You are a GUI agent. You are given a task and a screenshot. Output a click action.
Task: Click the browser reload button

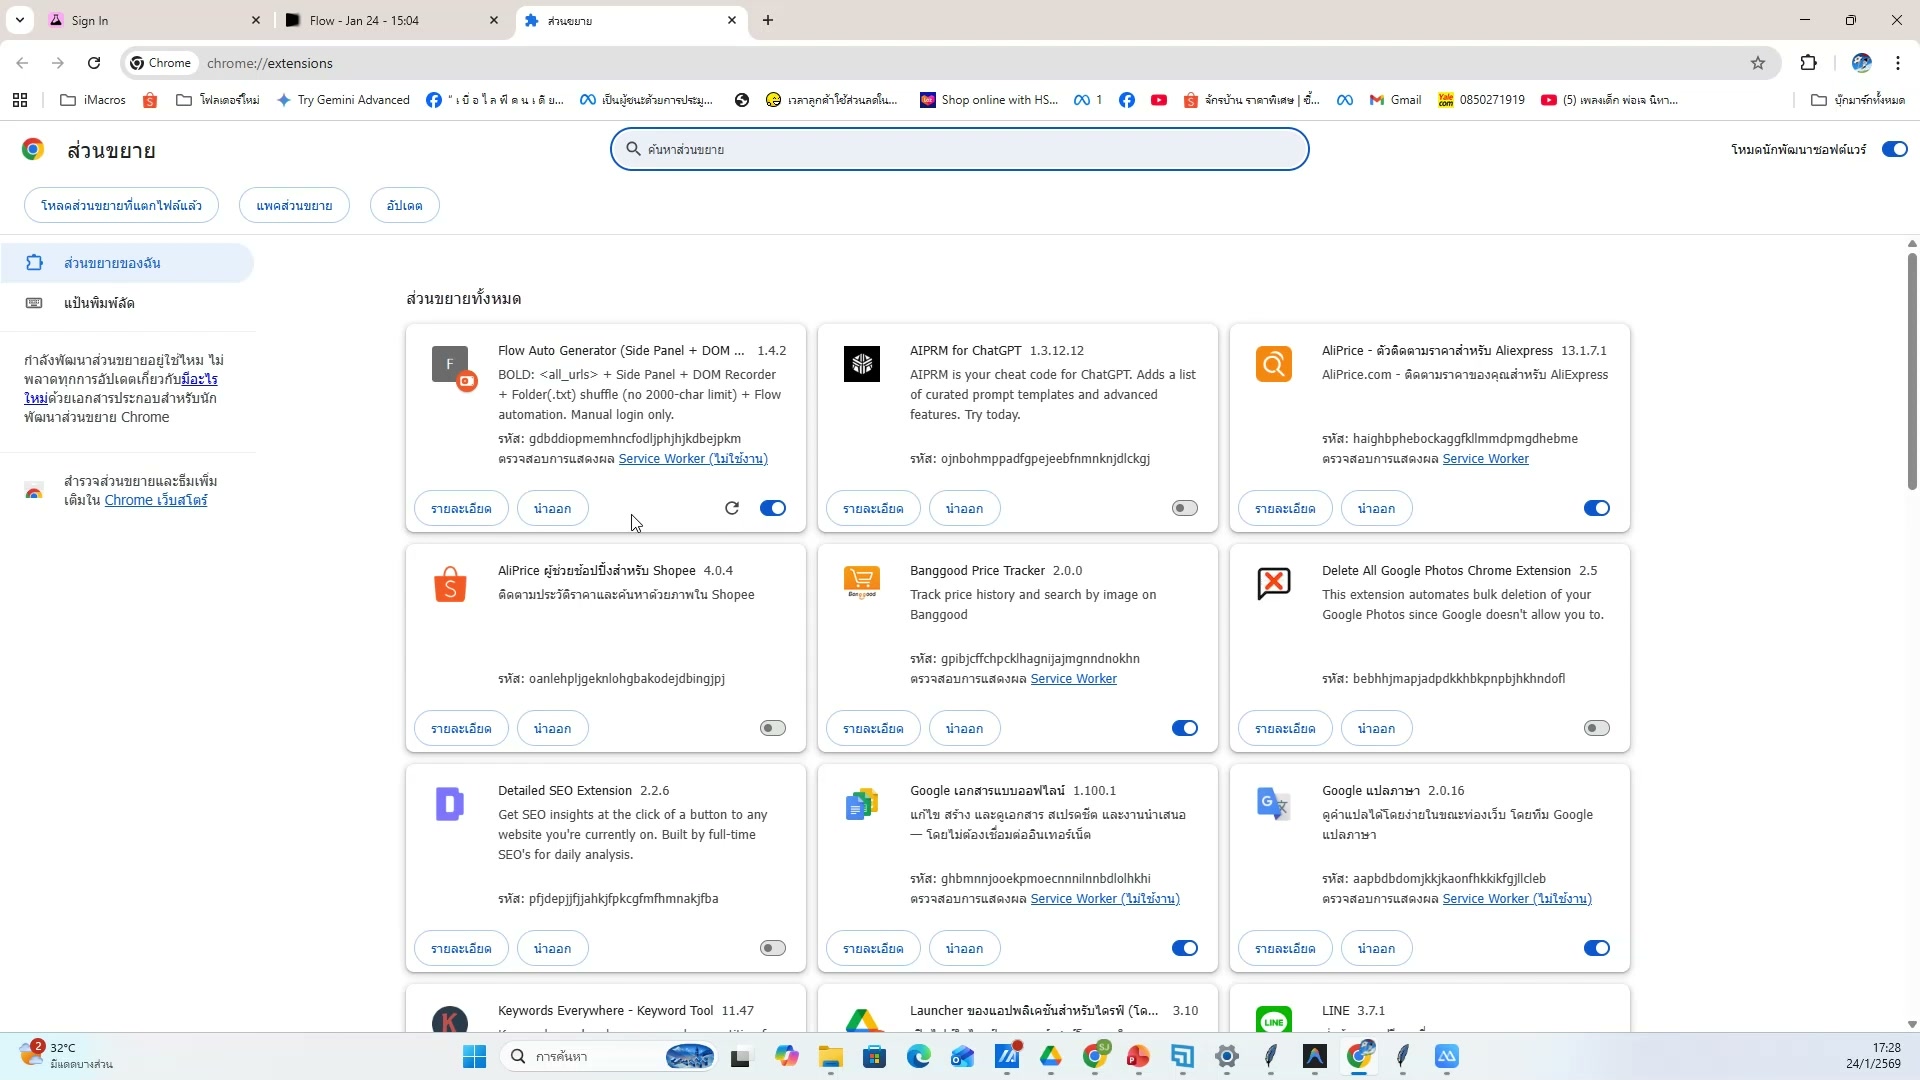94,63
